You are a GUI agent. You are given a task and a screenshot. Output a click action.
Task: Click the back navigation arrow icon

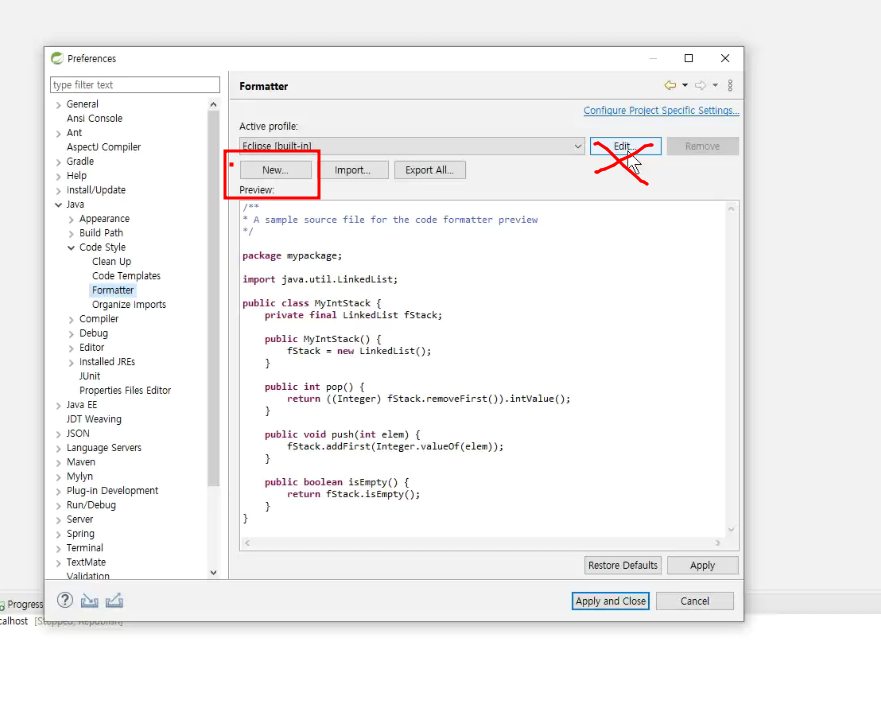tap(670, 85)
